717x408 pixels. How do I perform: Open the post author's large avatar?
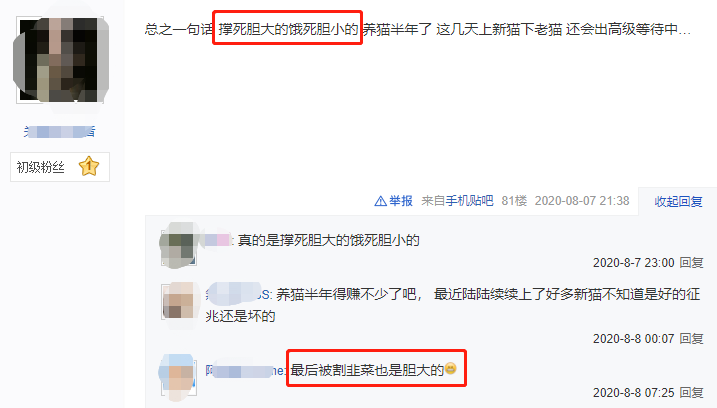pos(60,60)
